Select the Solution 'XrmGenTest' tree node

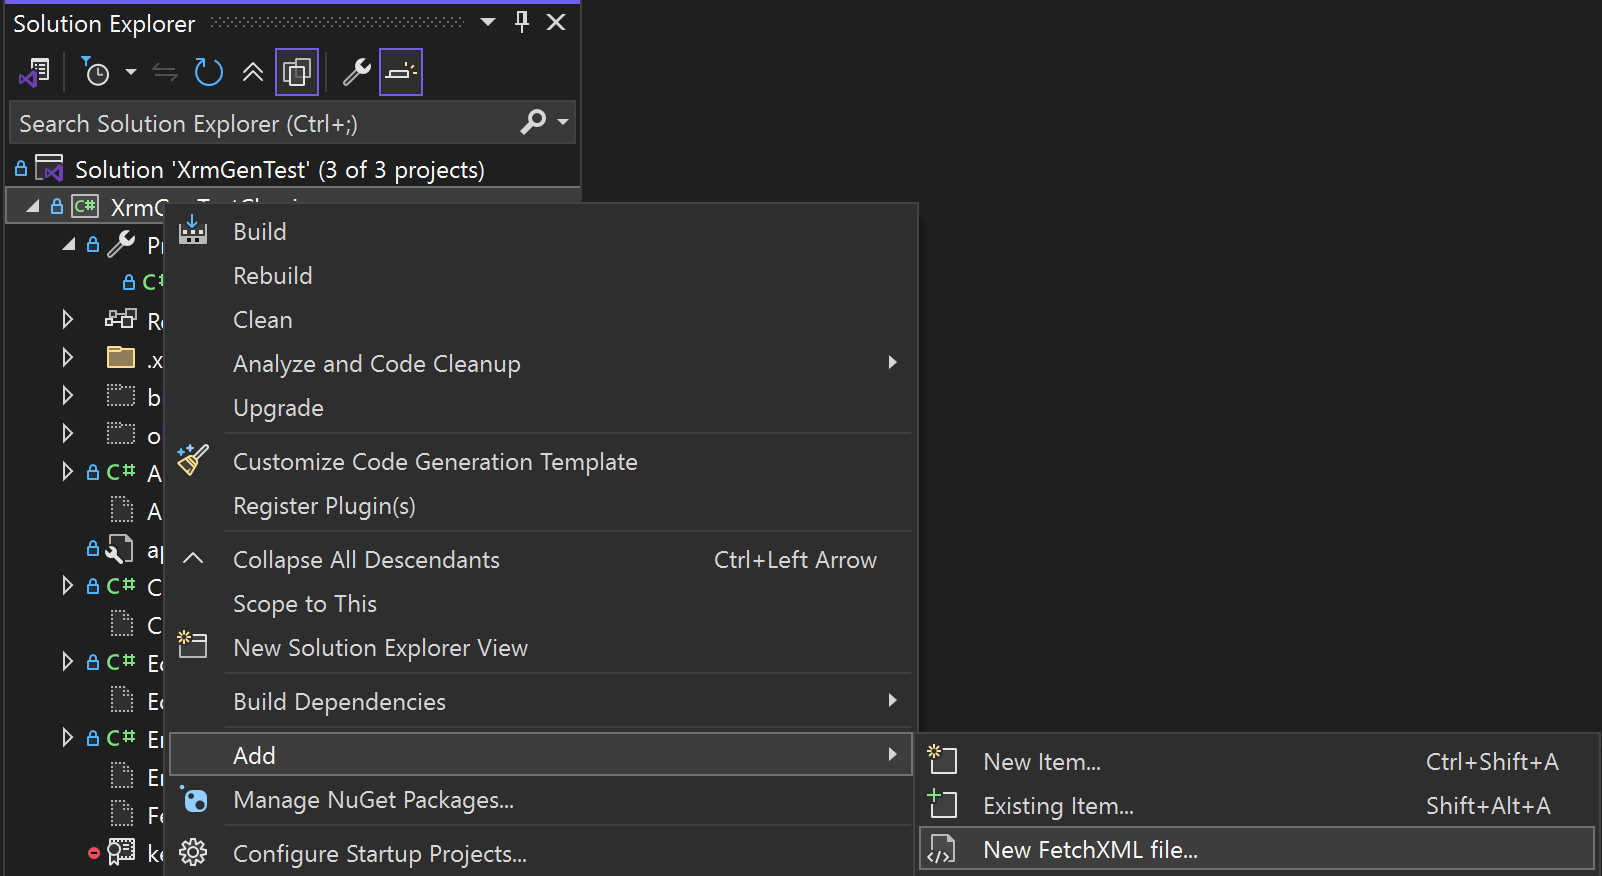(x=279, y=170)
